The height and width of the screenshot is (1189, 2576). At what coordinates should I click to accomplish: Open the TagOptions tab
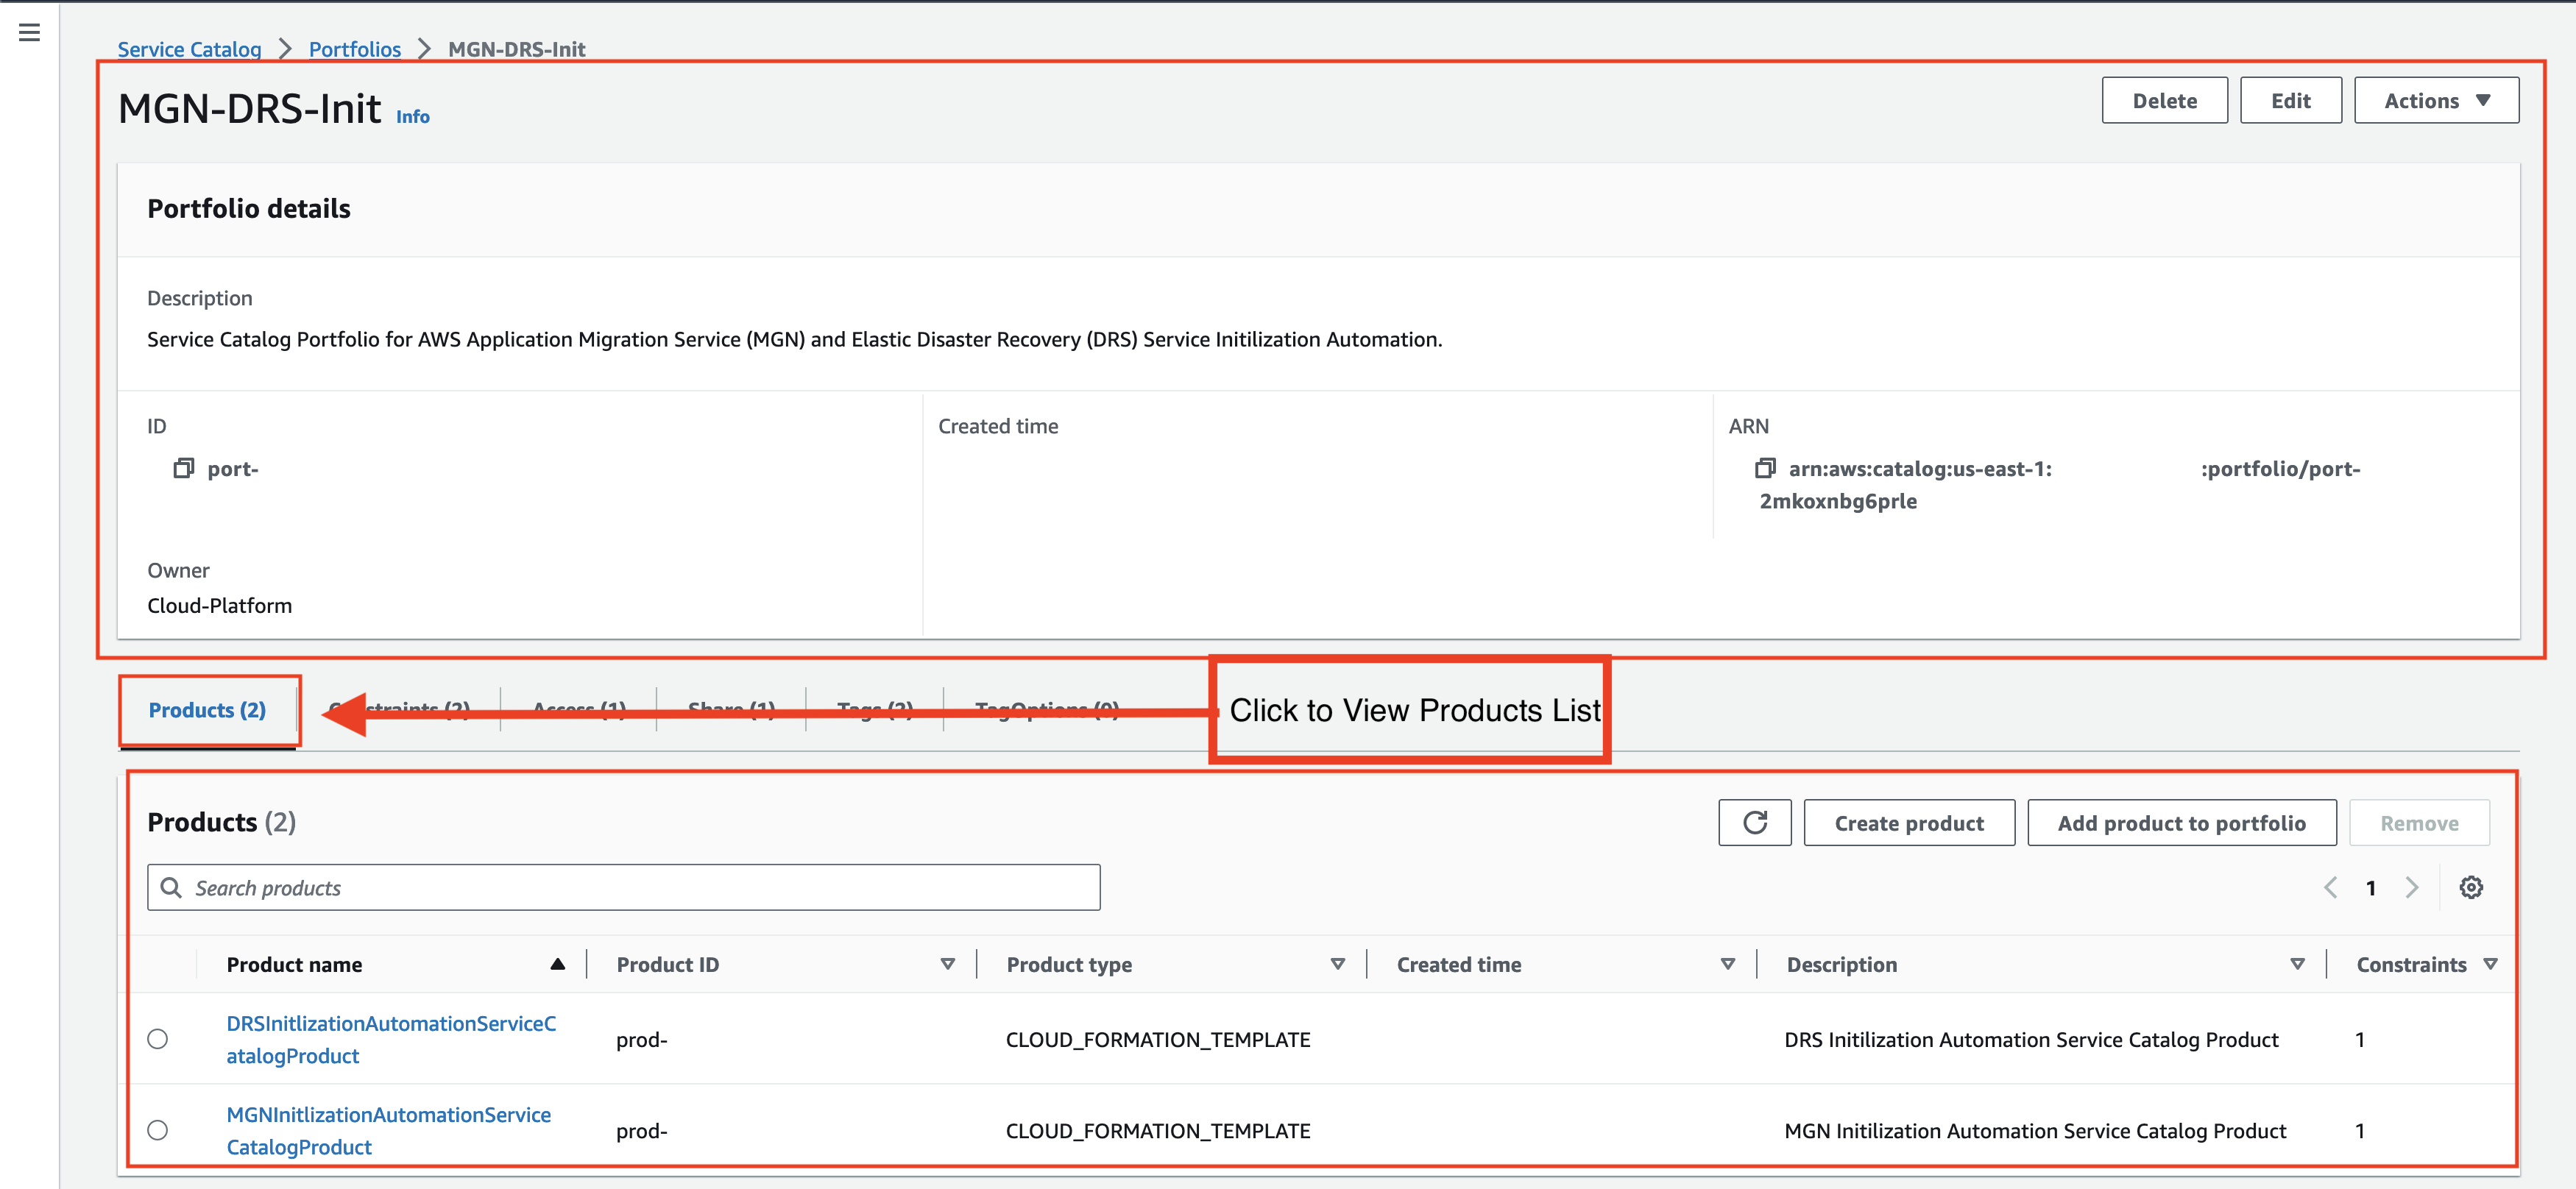tap(1046, 710)
